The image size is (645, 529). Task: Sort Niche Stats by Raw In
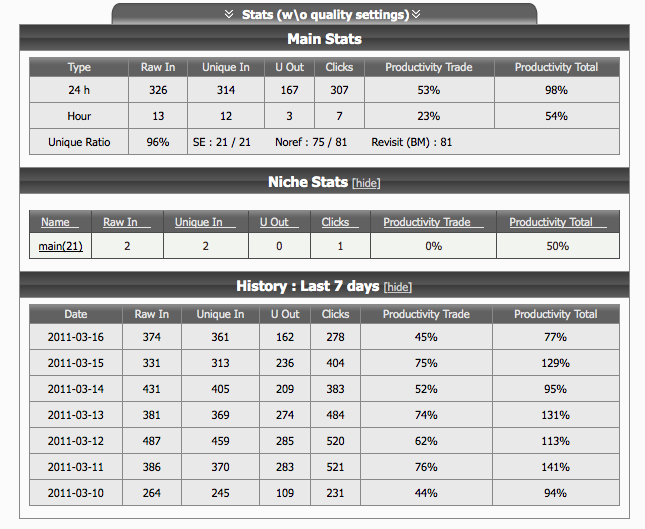click(x=120, y=222)
